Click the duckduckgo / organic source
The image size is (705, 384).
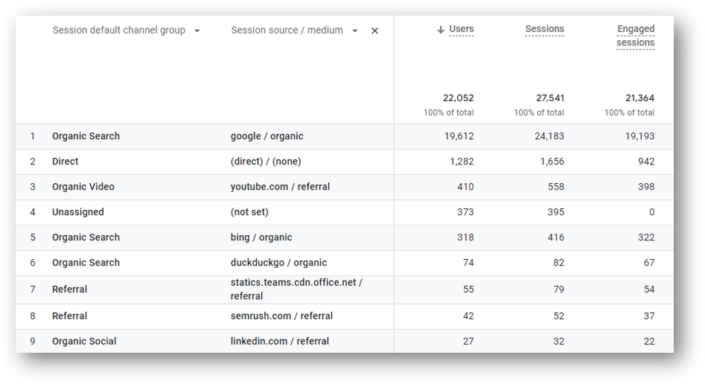tap(279, 263)
